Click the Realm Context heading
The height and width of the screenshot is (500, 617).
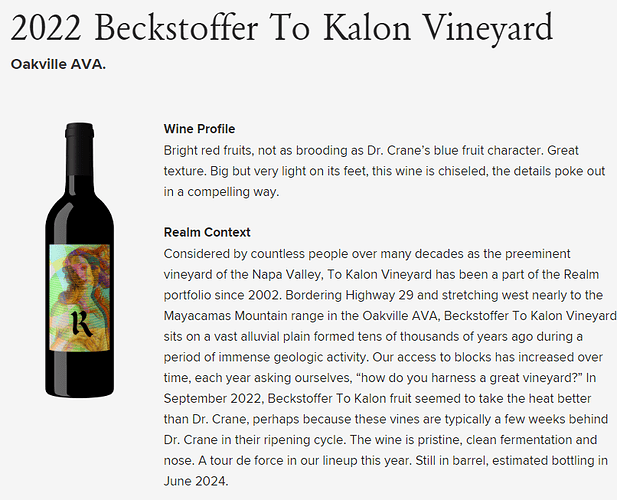pos(207,232)
